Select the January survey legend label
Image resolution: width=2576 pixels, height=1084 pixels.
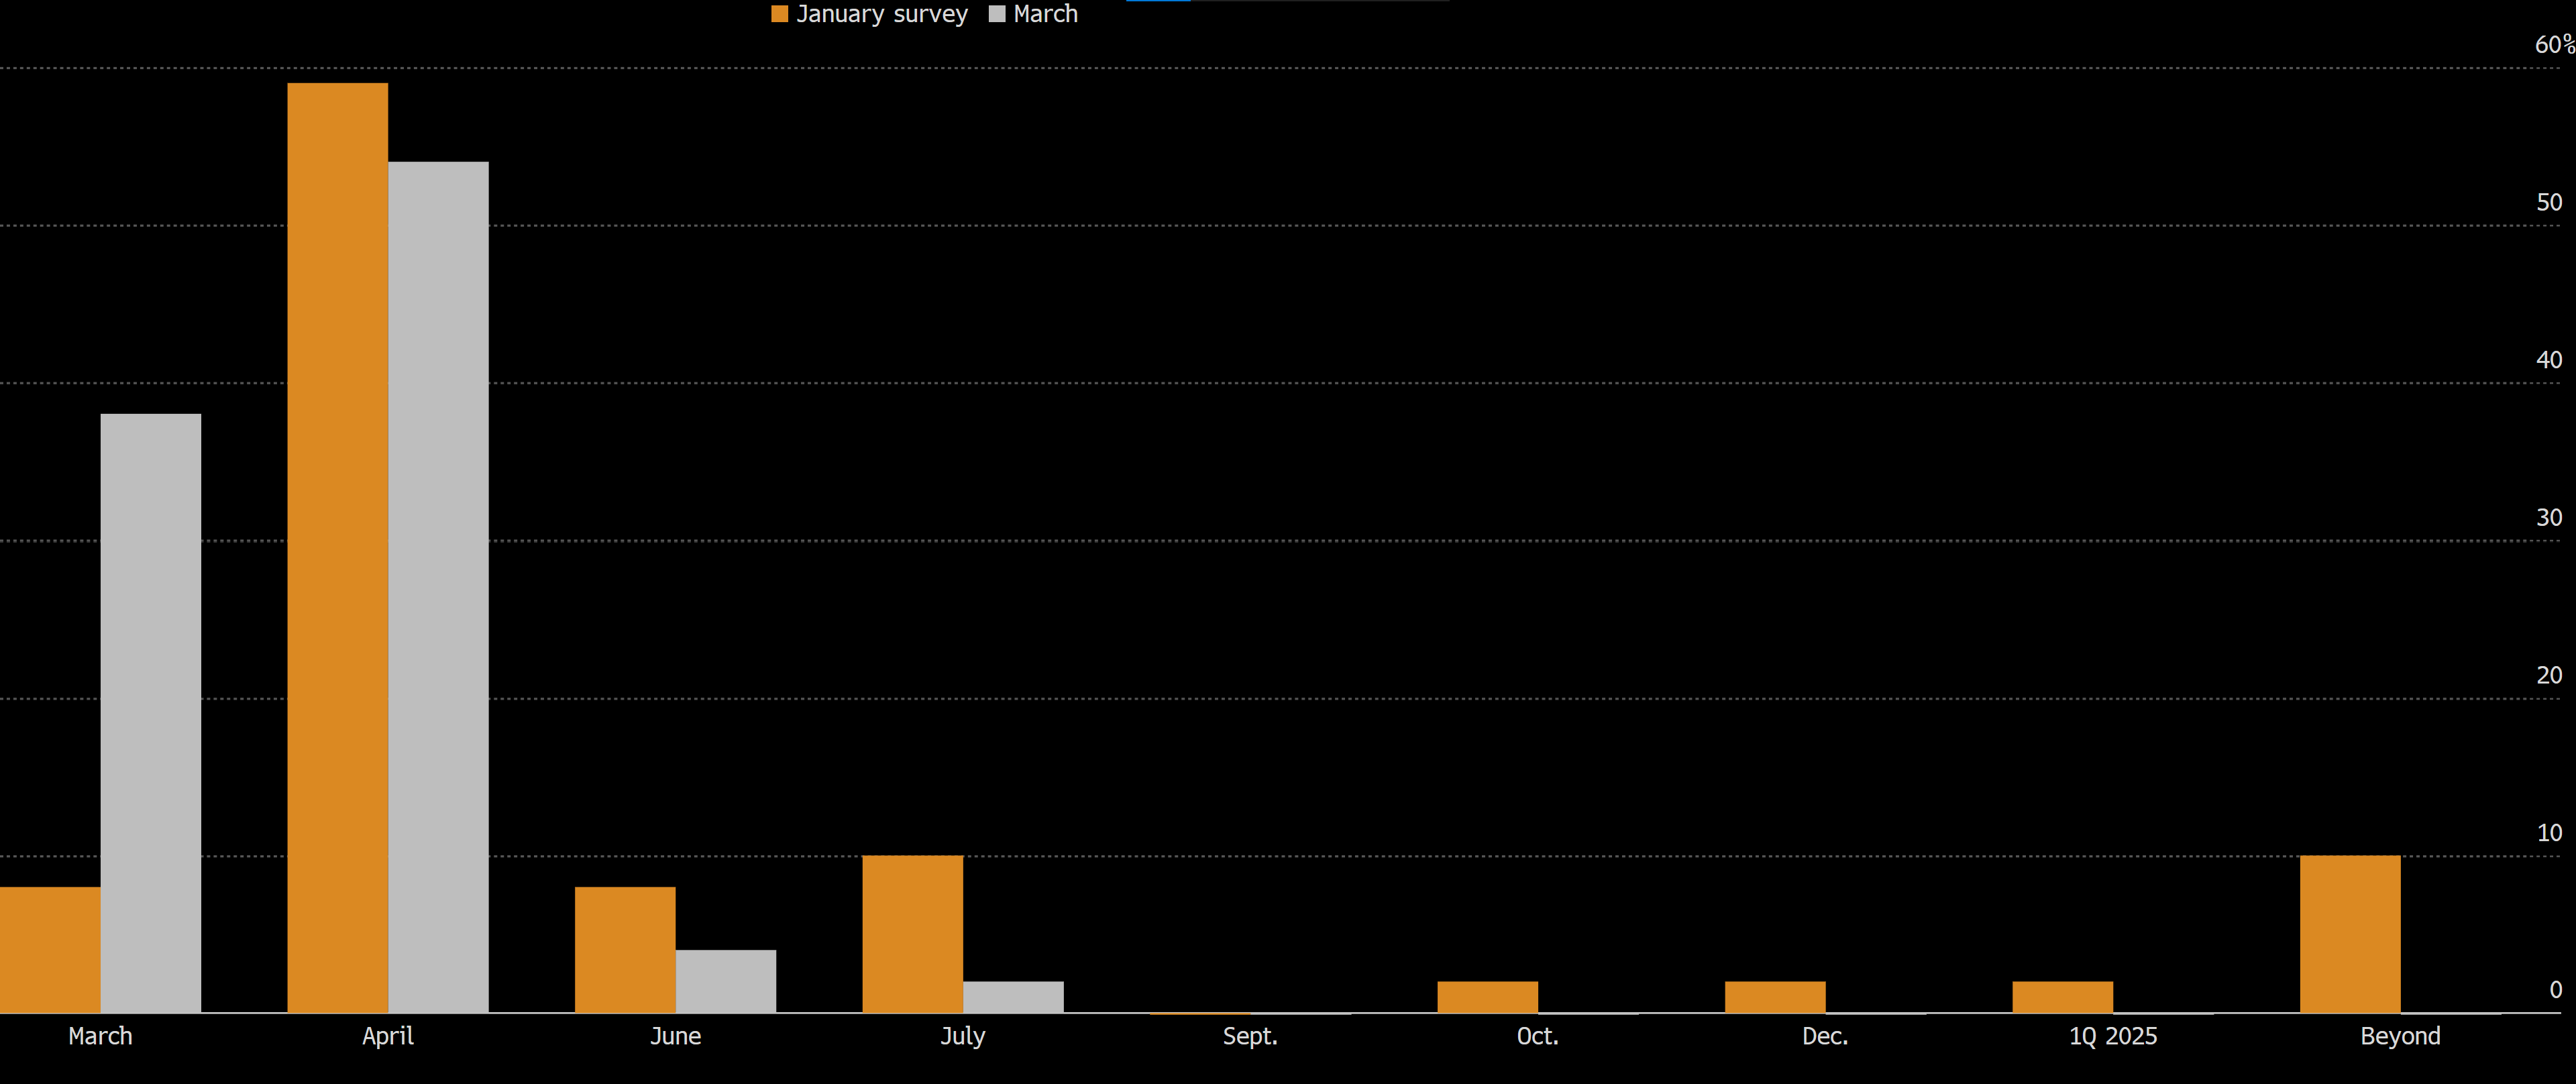[882, 14]
